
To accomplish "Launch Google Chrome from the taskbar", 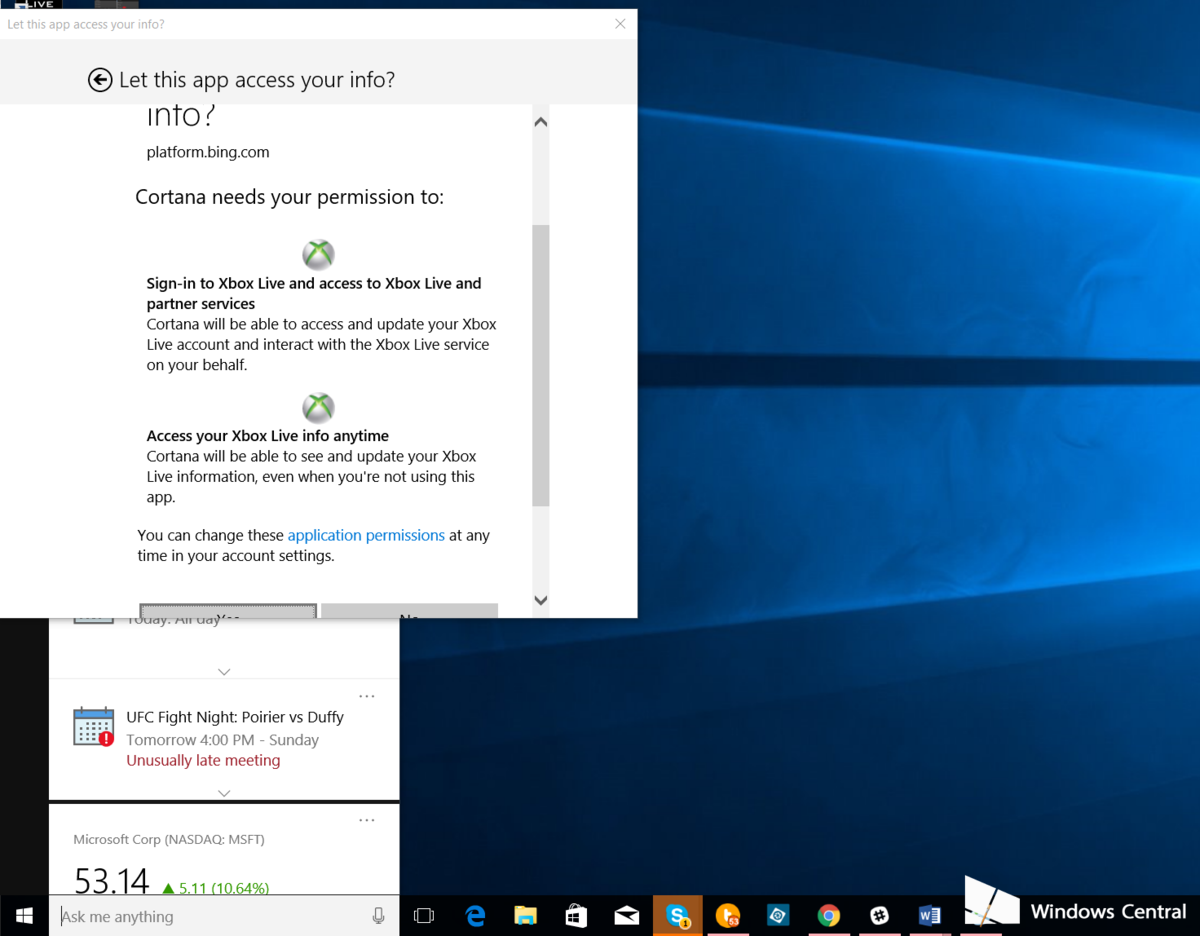I will [x=828, y=916].
